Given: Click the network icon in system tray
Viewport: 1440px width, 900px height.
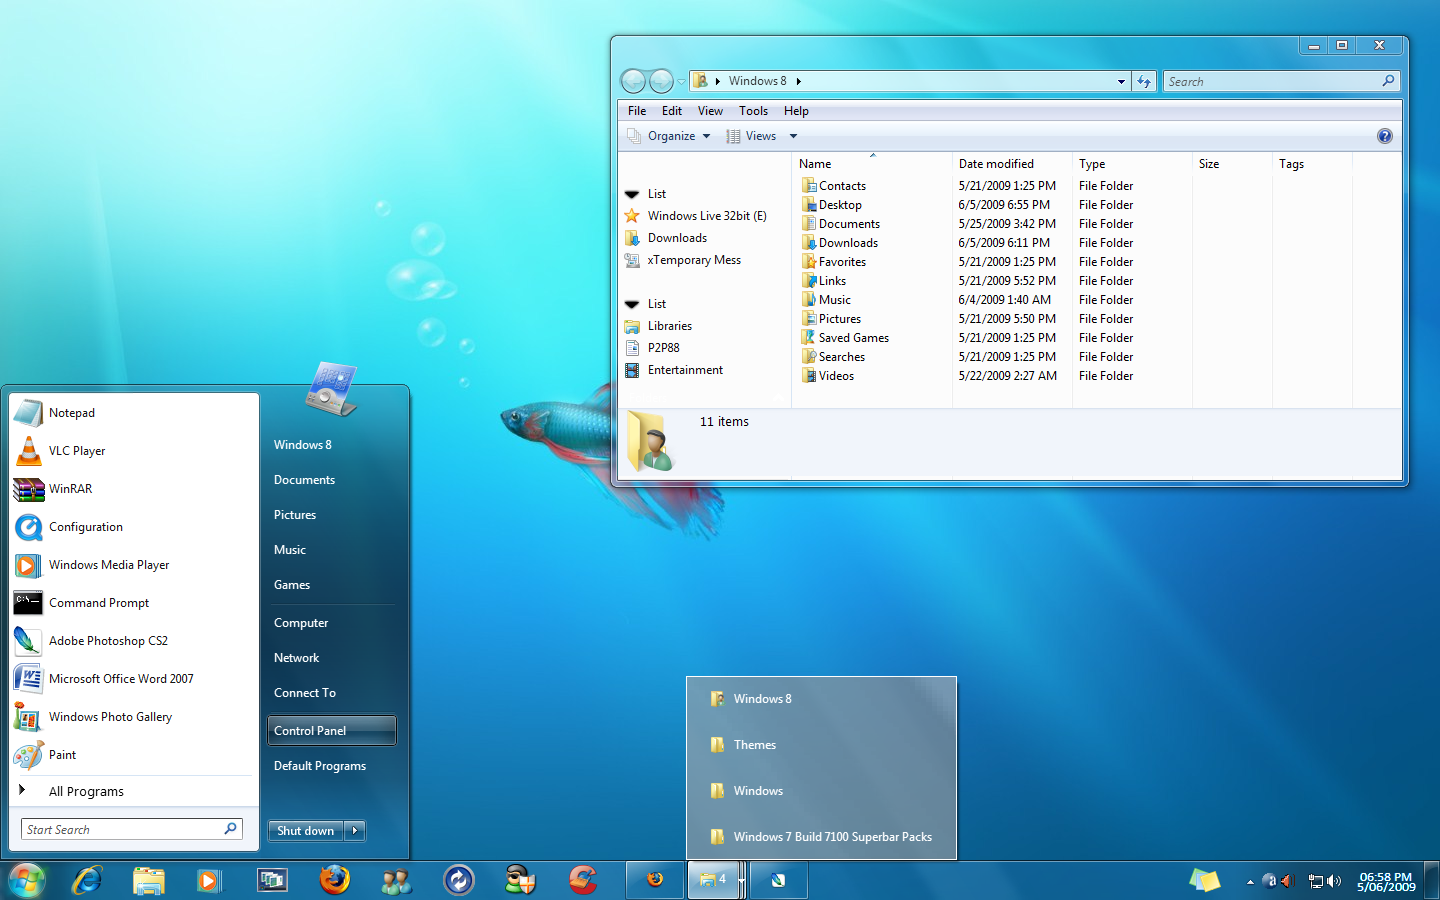Looking at the screenshot, I should (x=1315, y=881).
